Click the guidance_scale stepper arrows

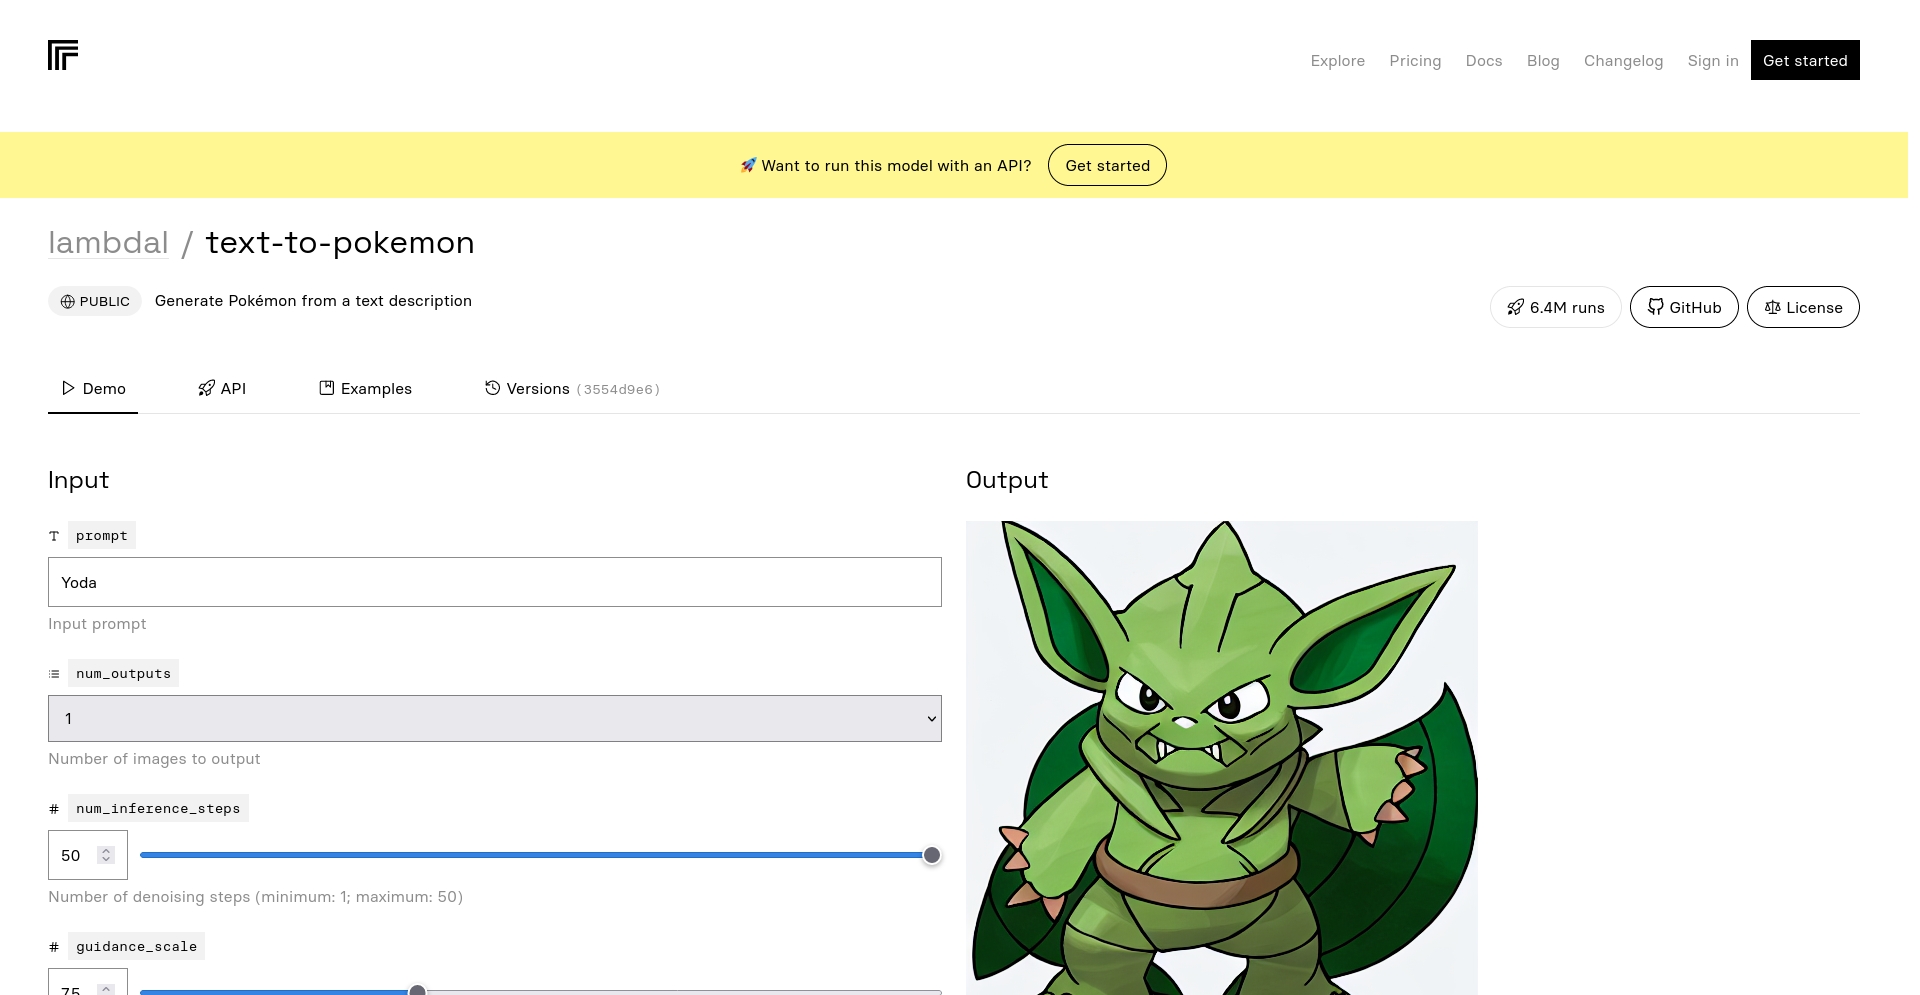point(106,989)
